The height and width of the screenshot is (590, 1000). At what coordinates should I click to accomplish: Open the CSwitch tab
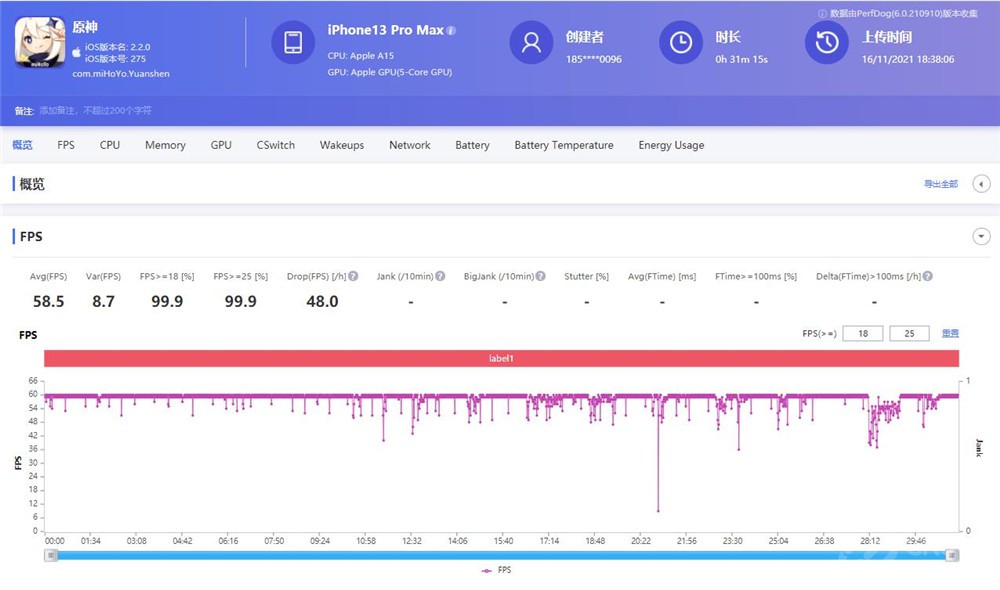[x=276, y=145]
